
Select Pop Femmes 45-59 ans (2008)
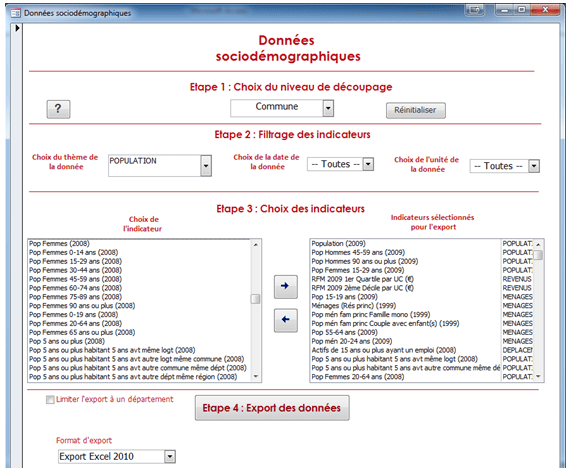click(x=139, y=279)
